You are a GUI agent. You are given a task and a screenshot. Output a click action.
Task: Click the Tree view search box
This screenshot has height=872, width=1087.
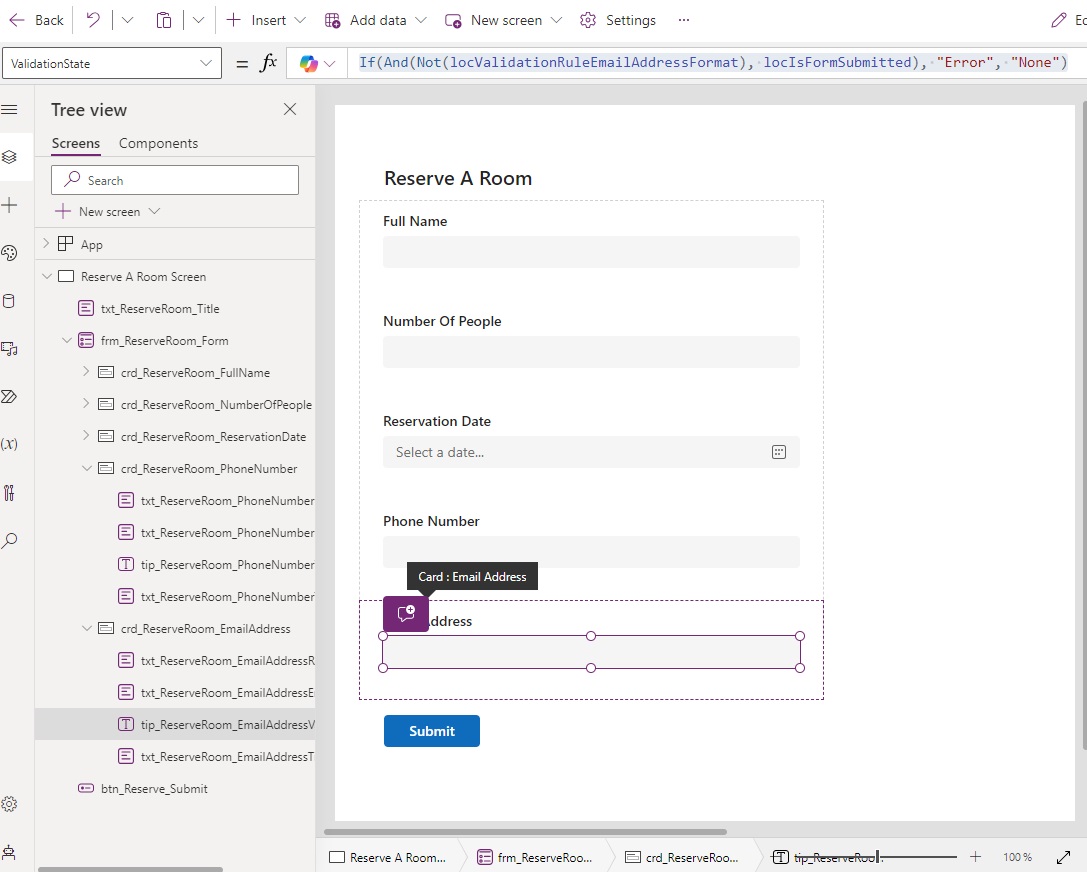pyautogui.click(x=175, y=179)
